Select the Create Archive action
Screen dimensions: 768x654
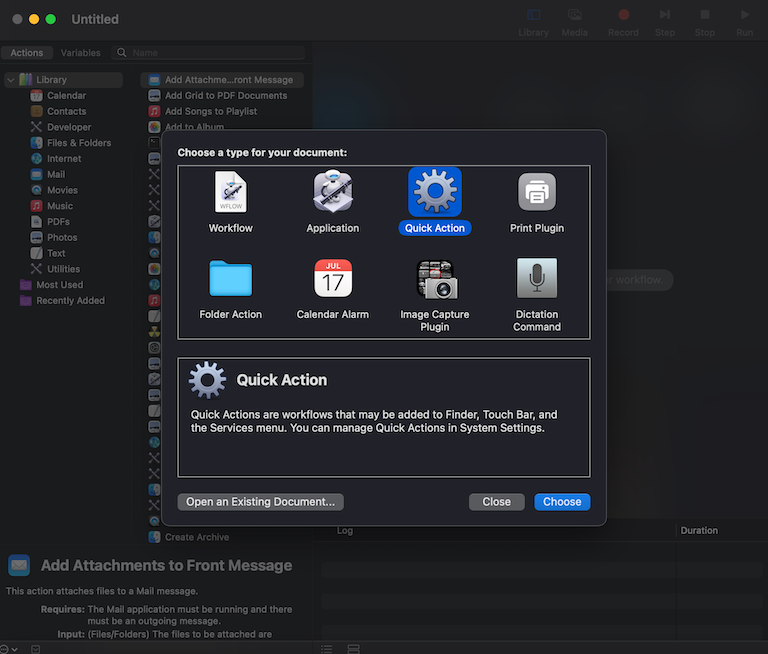tap(196, 537)
